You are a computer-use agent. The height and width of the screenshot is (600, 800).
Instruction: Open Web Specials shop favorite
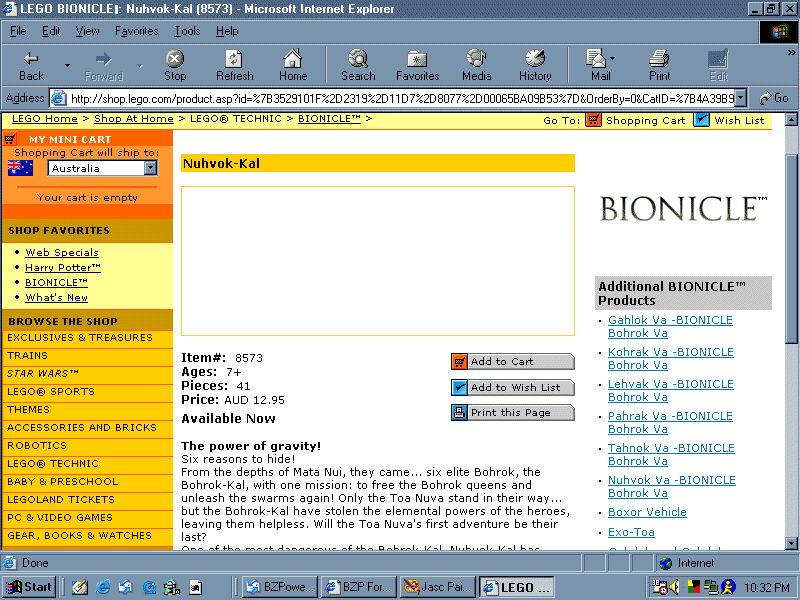(x=62, y=253)
